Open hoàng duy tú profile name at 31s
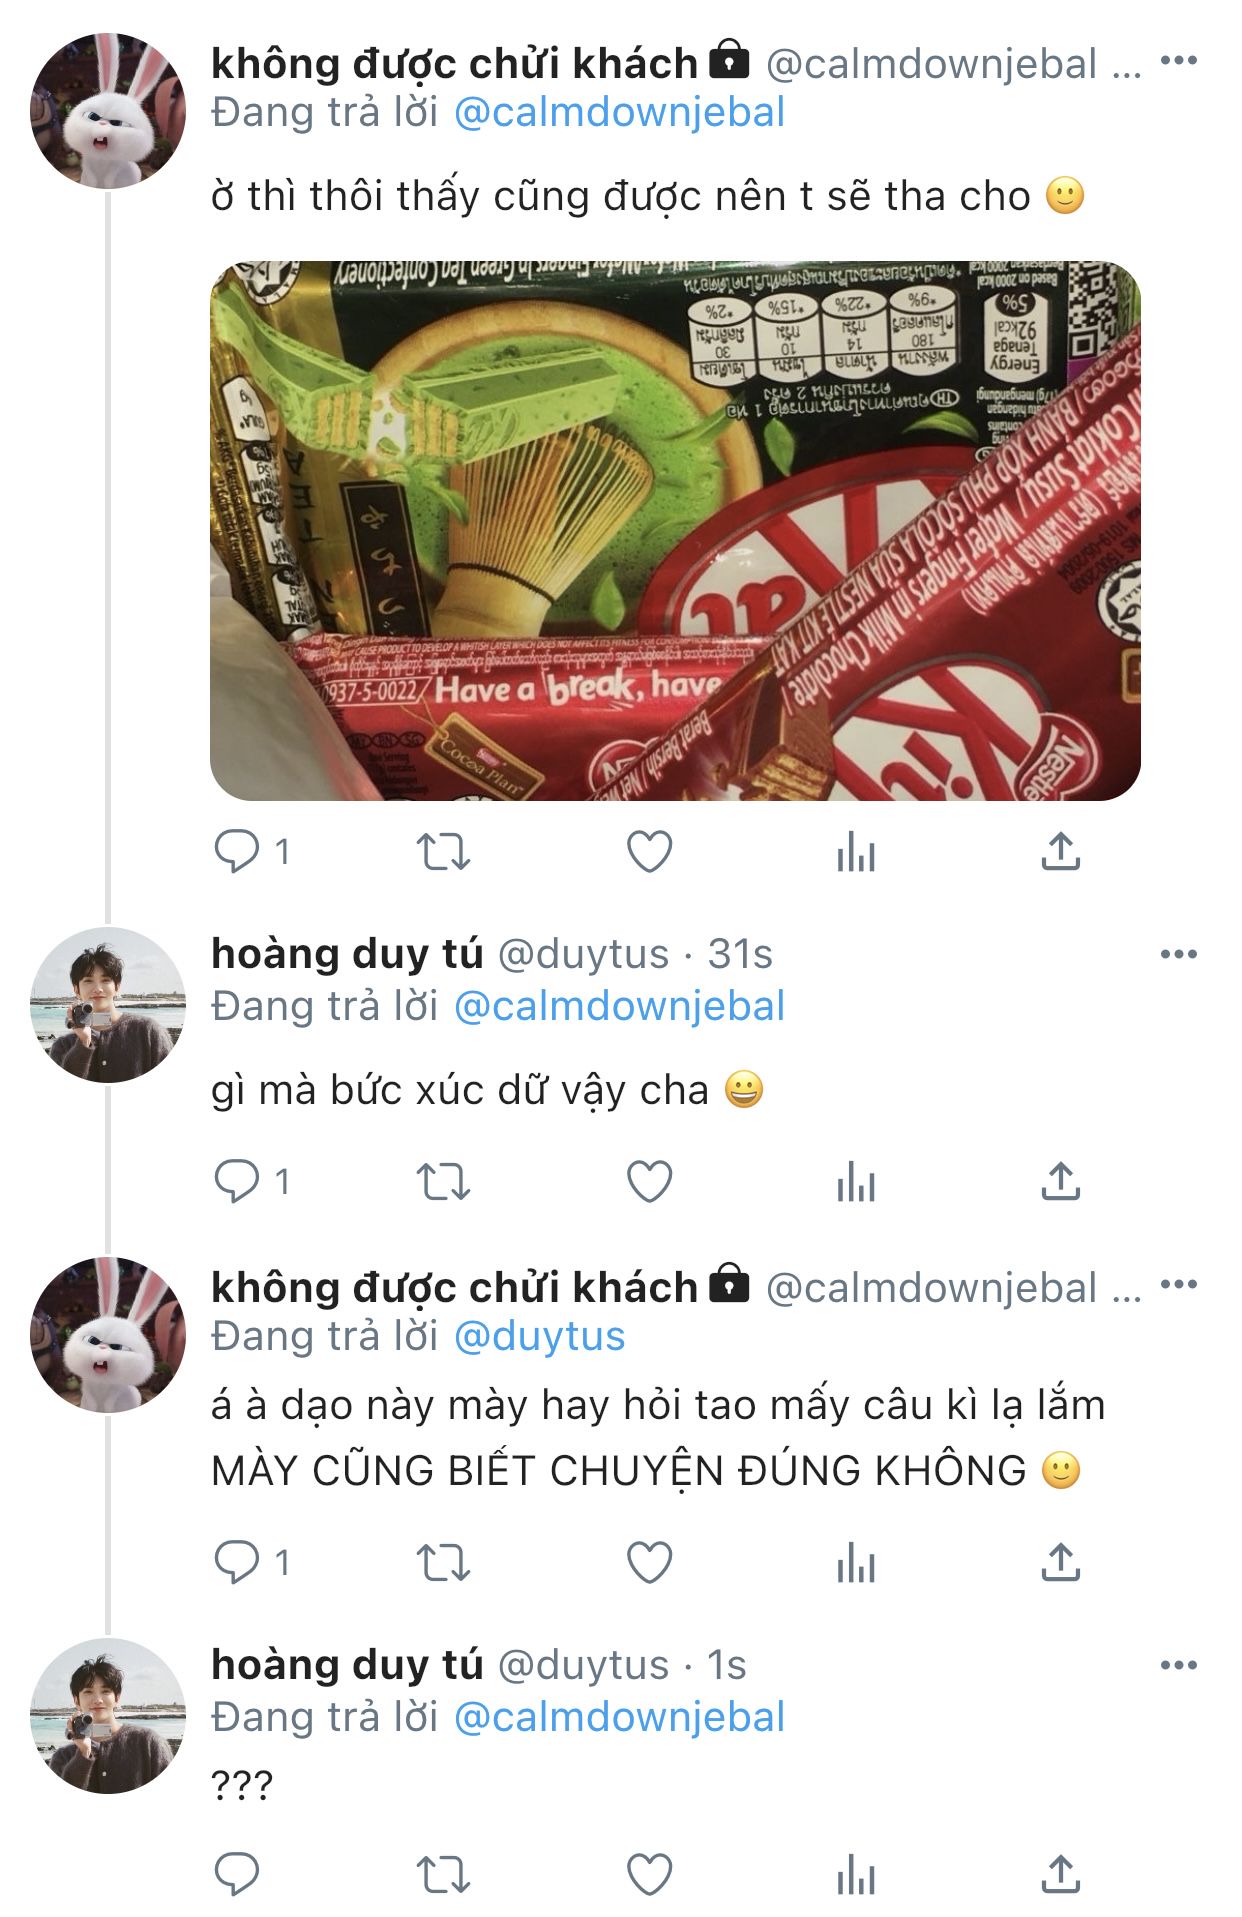The width and height of the screenshot is (1242, 1917). [347, 954]
